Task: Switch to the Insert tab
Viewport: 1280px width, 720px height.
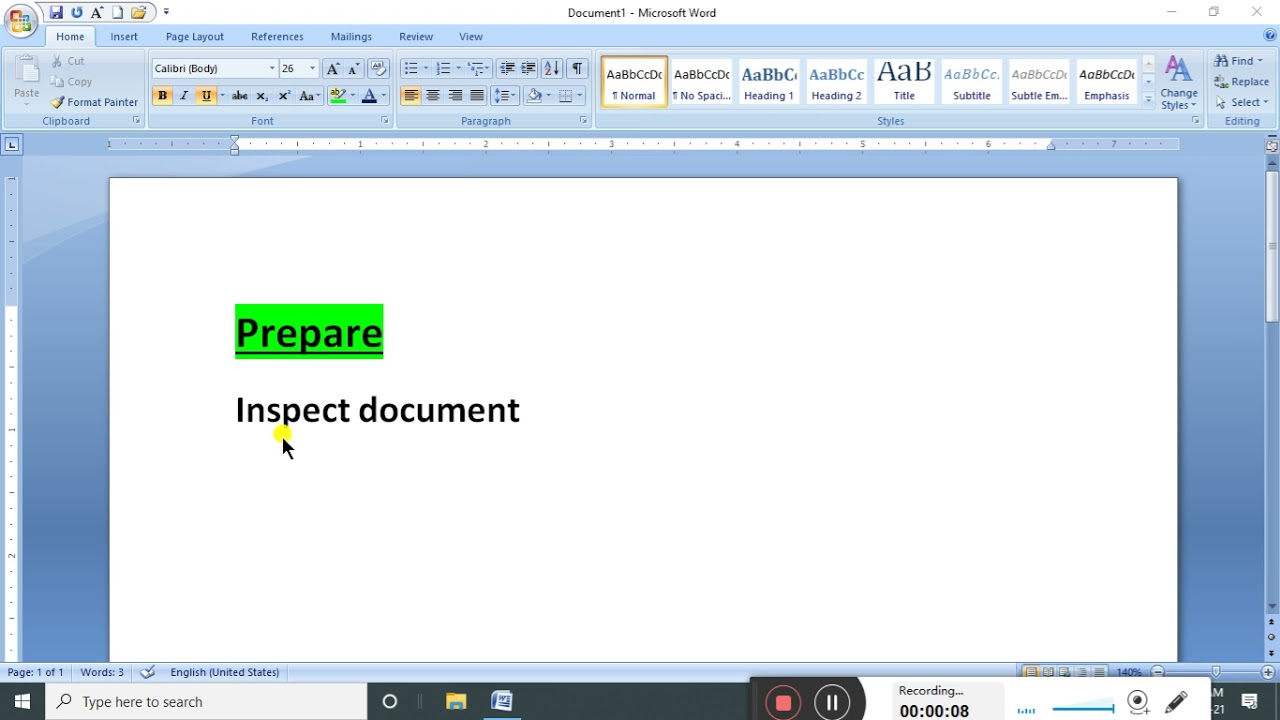Action: coord(124,36)
